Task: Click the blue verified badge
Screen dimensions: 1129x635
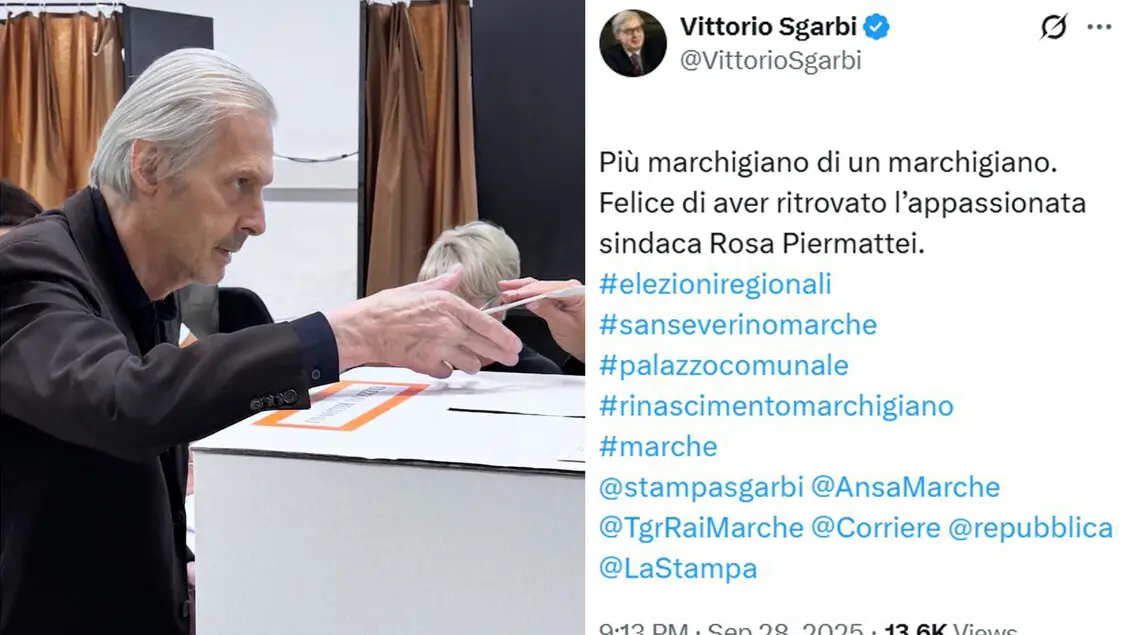Action: [876, 27]
